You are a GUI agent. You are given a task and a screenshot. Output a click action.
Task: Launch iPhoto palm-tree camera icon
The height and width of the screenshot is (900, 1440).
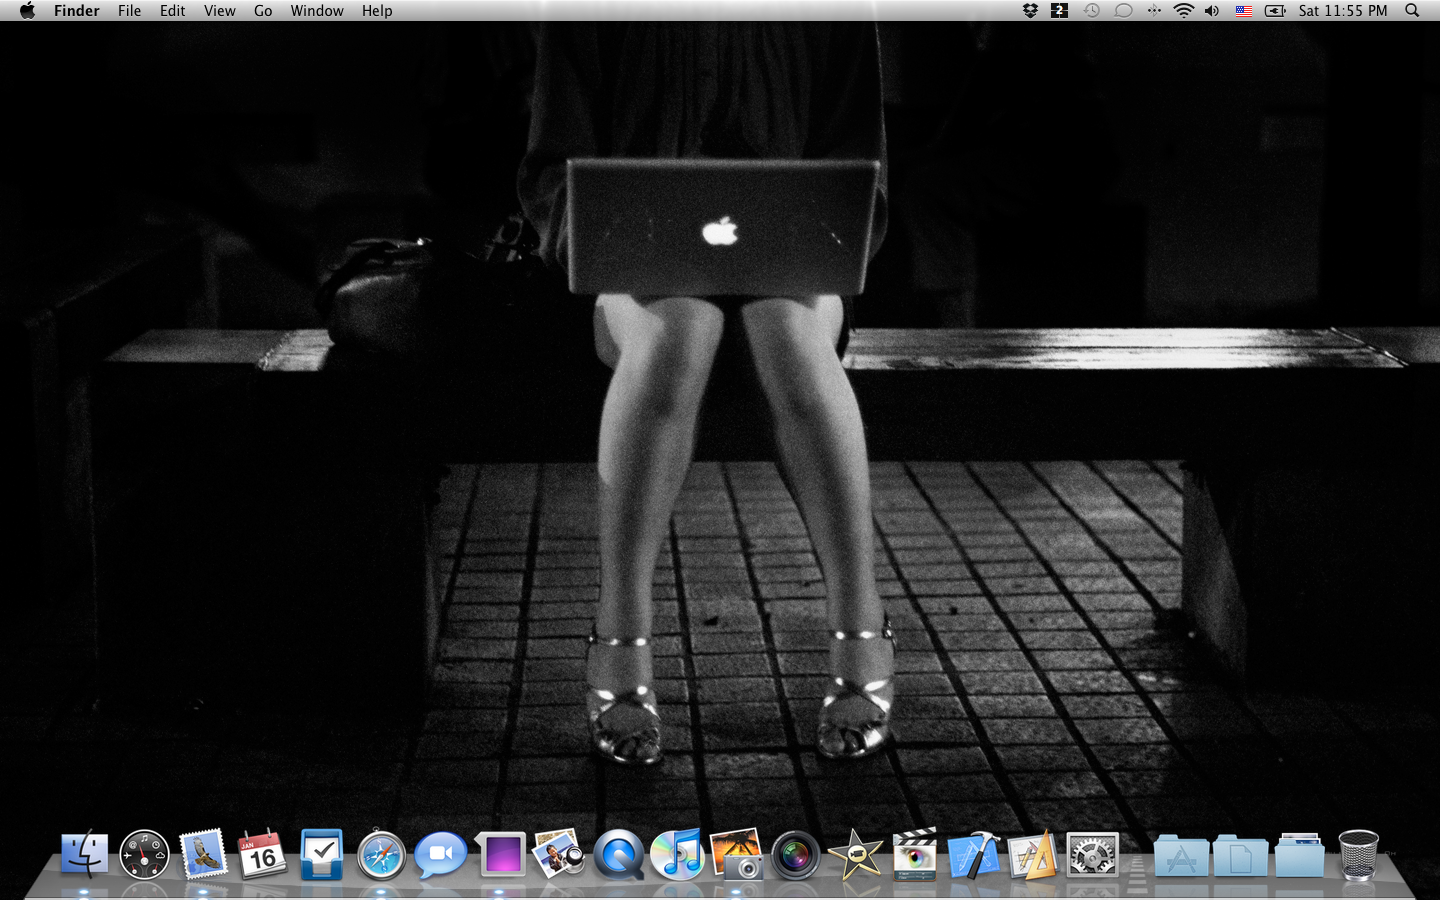coord(737,855)
